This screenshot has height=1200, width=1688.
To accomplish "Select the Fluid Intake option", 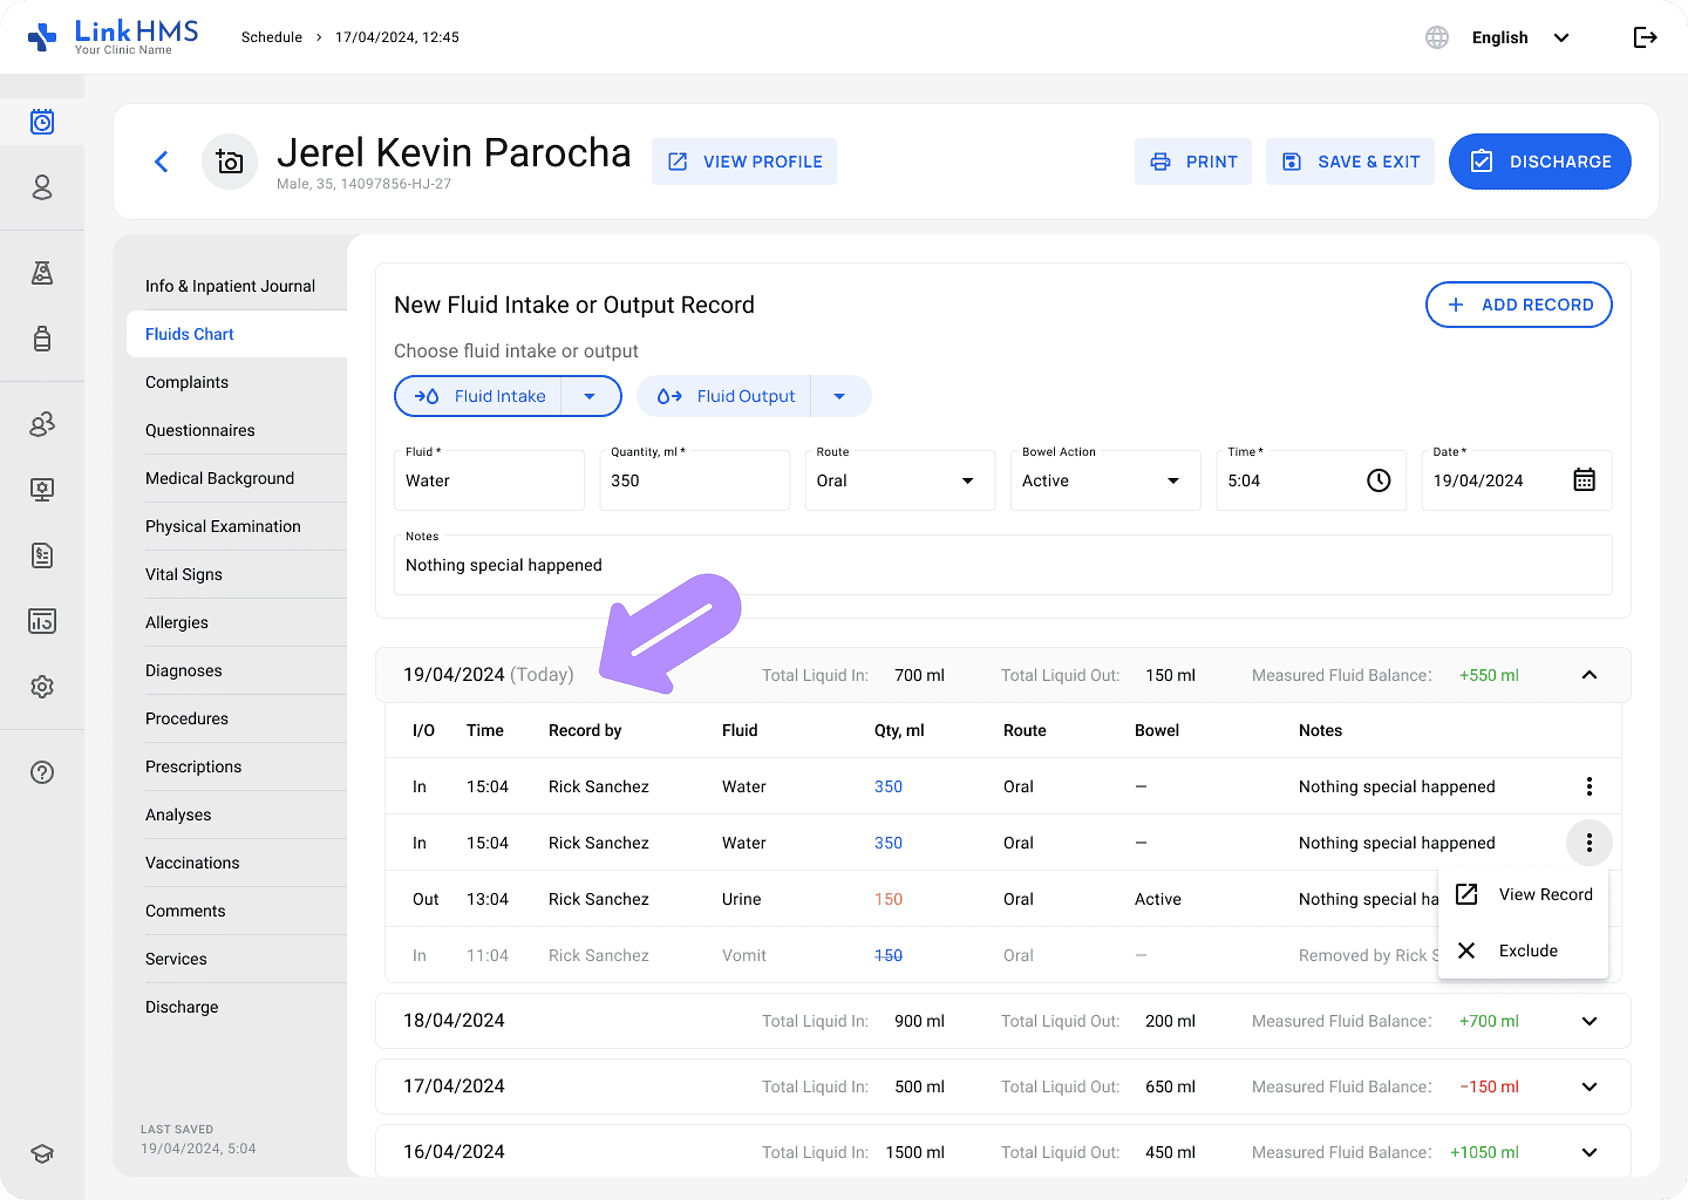I will click(481, 397).
